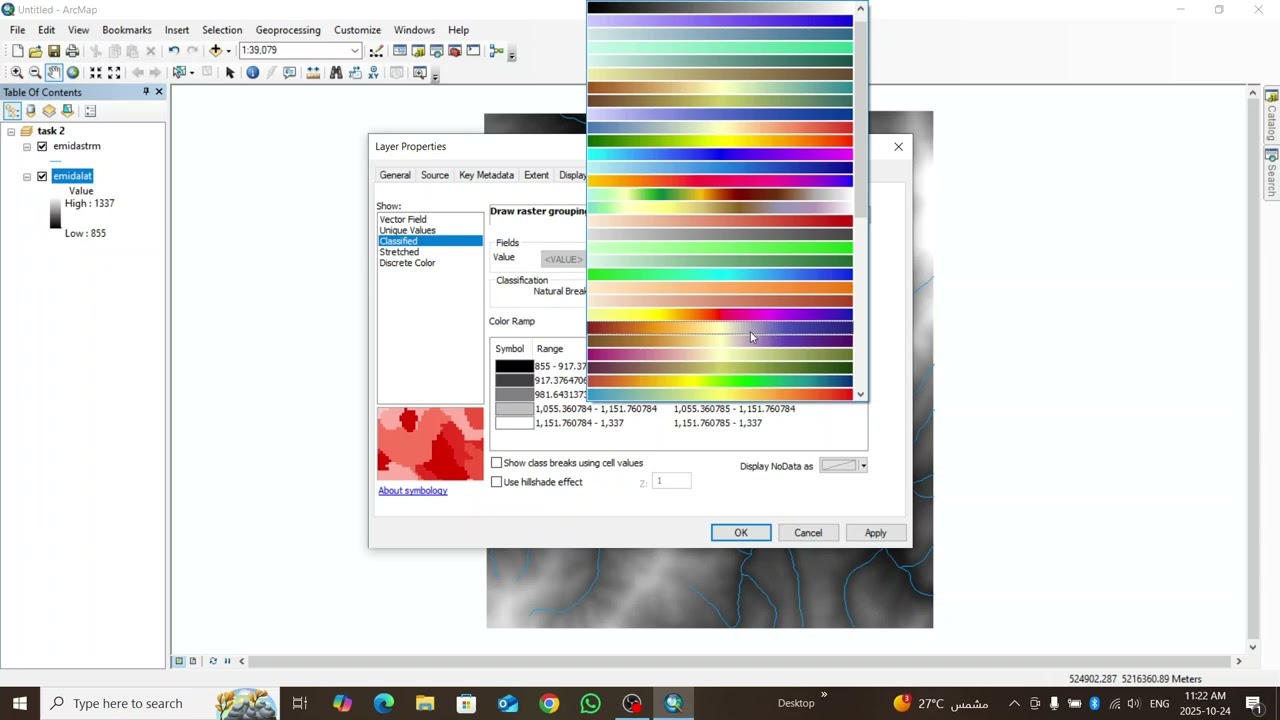Click the black symbol for 855 class

click(x=514, y=367)
